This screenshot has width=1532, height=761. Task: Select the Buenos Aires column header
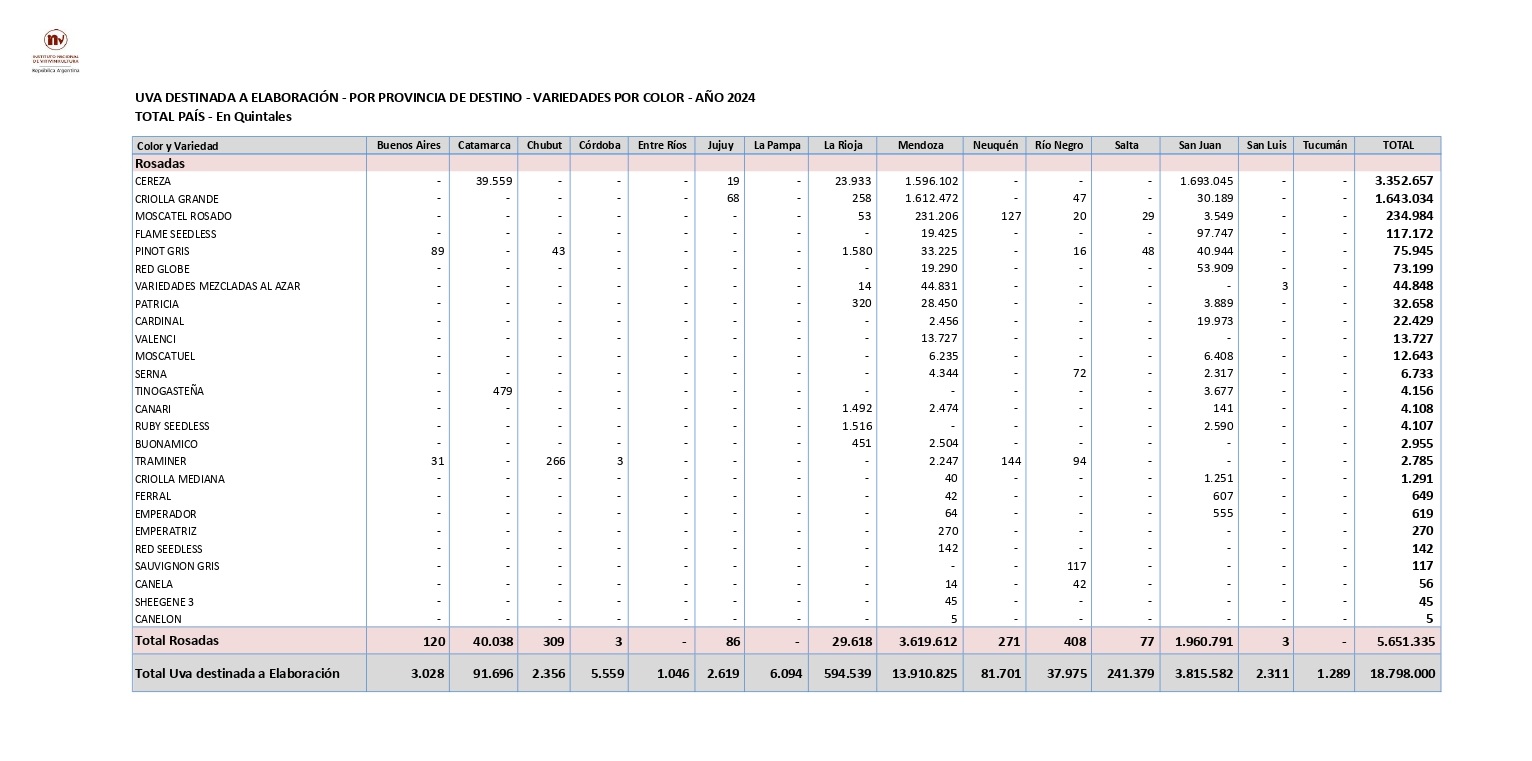408,146
